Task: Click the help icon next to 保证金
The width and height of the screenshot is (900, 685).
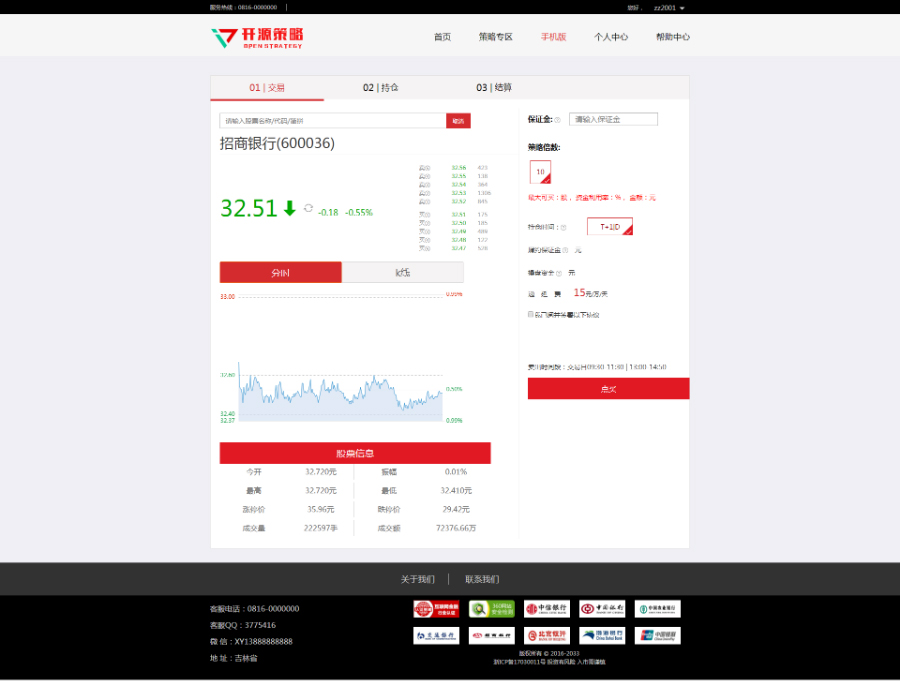Action: [557, 120]
